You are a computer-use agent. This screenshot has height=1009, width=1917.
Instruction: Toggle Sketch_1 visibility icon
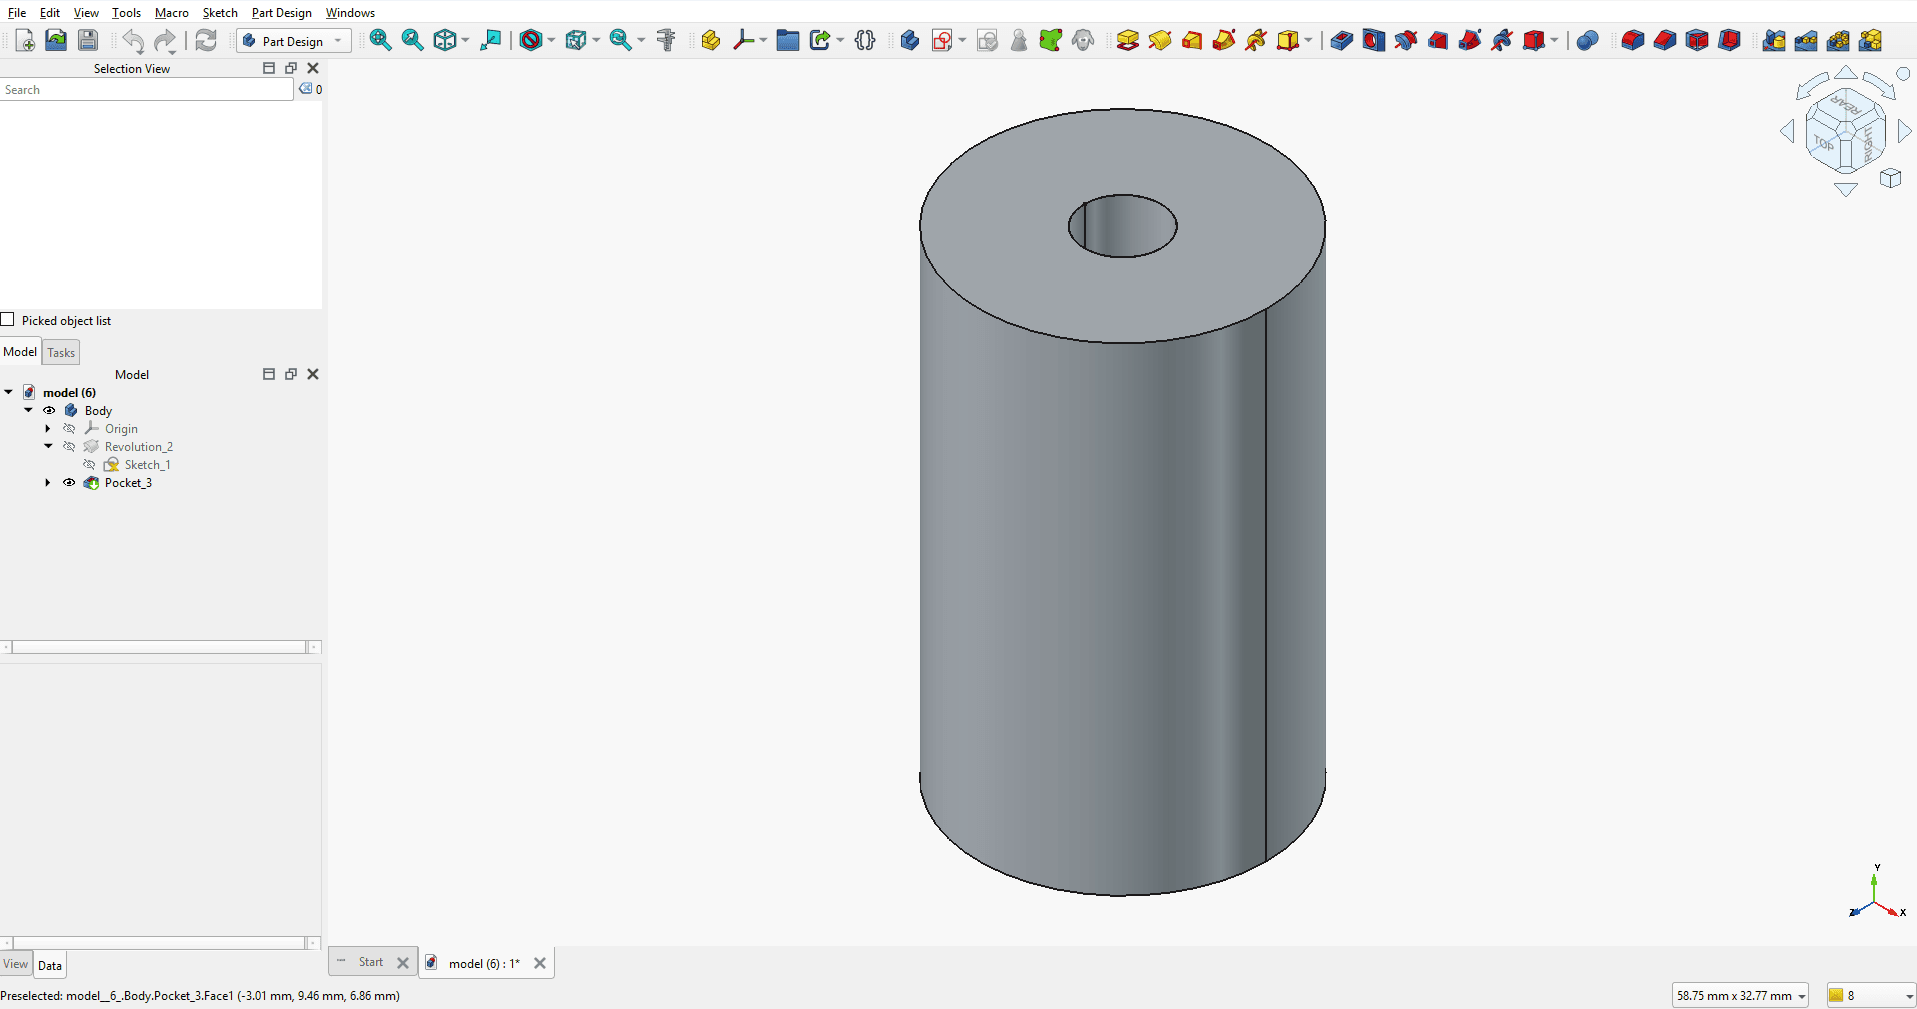pos(89,464)
